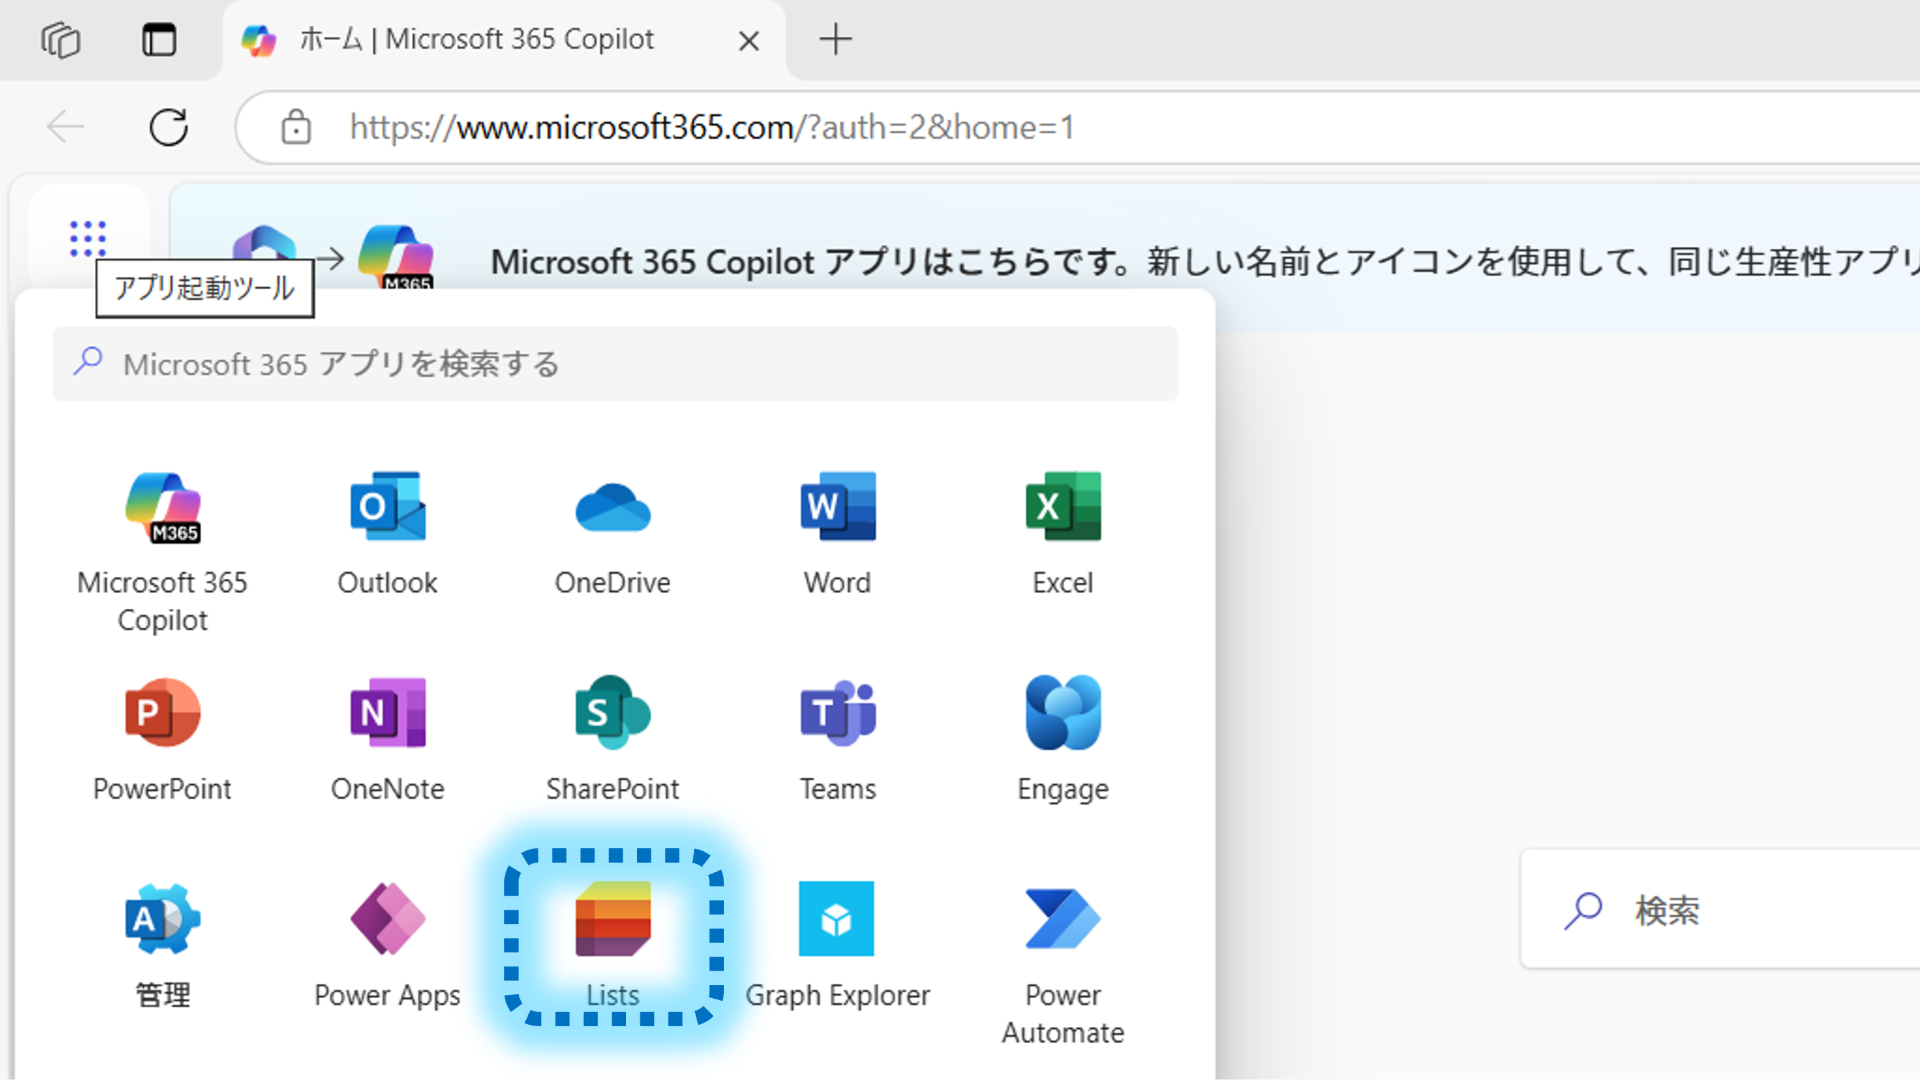
Task: Open the Lists app
Action: click(x=612, y=946)
